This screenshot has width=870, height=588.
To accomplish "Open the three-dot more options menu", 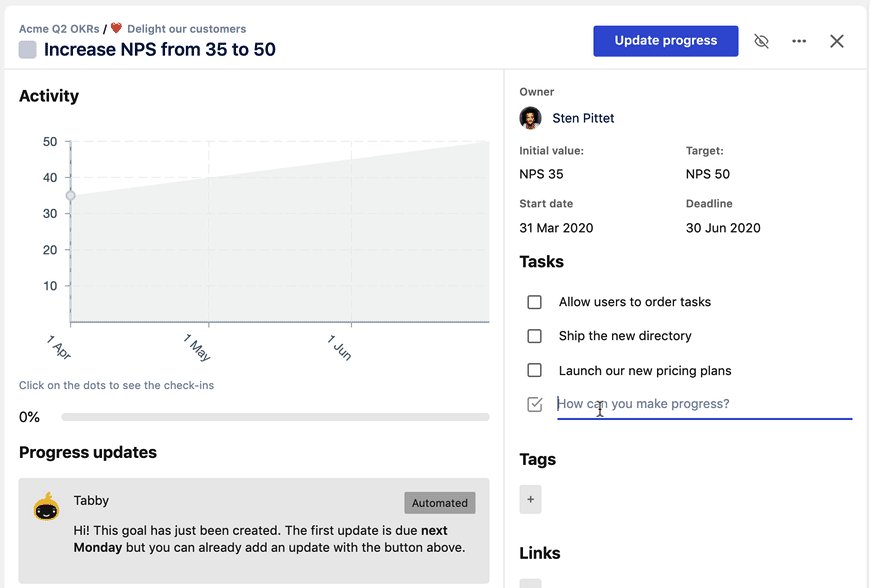I will [799, 41].
